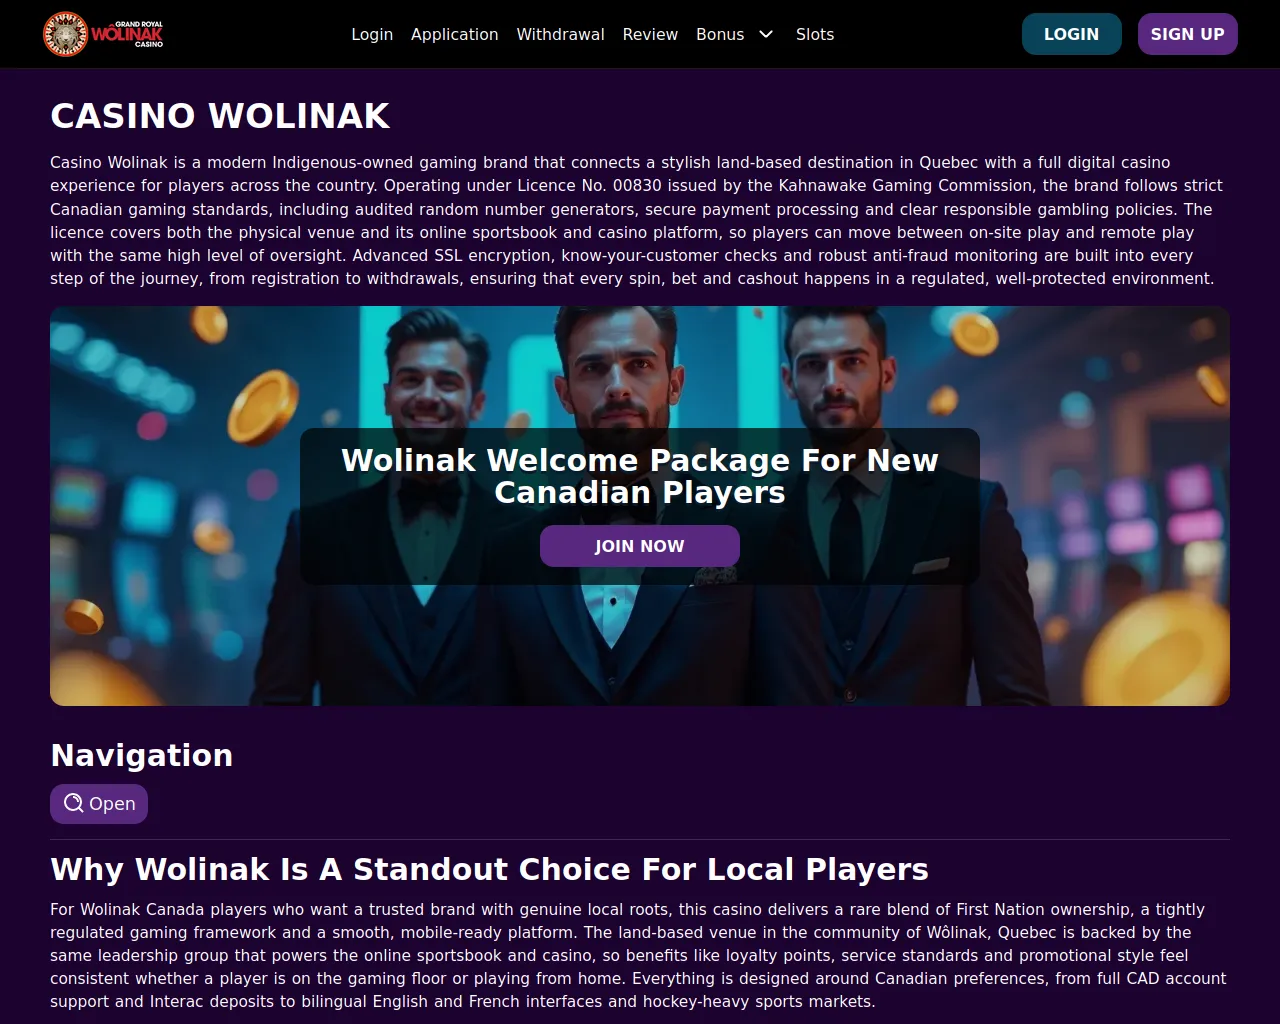Viewport: 1280px width, 1024px height.
Task: Click the JOIN NOW button
Action: (x=640, y=546)
